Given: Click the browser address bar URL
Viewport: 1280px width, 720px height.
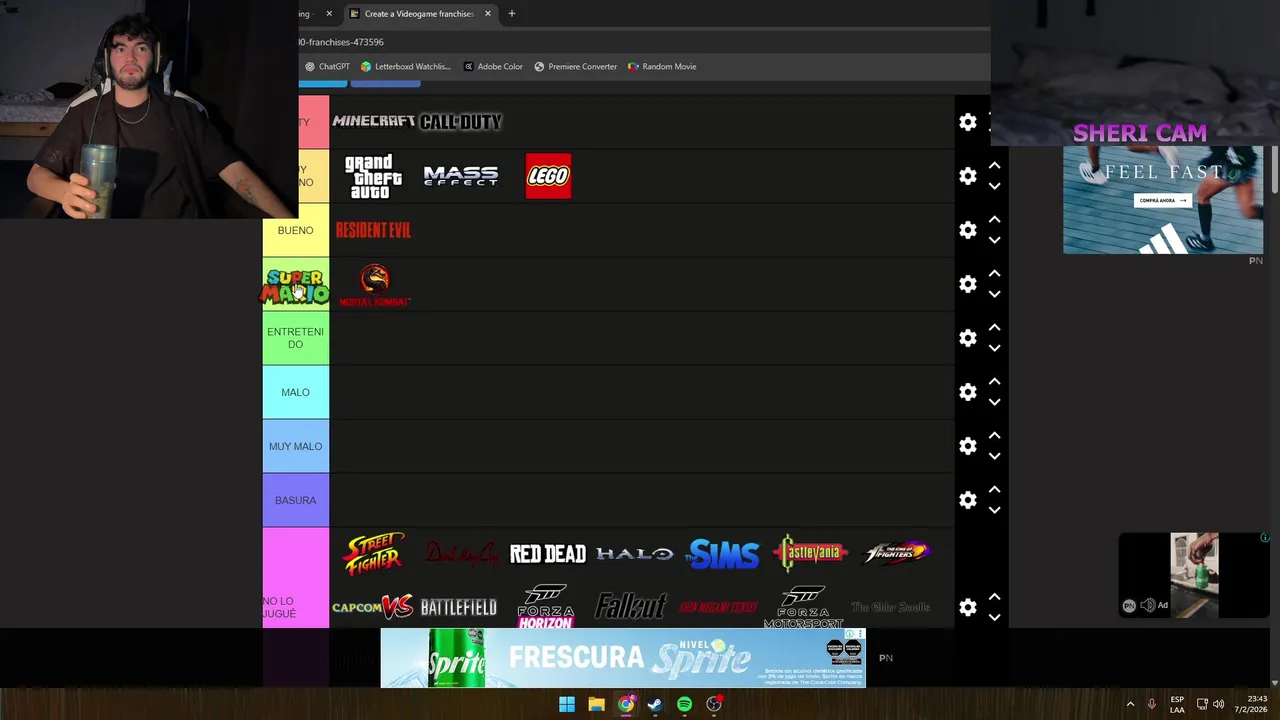Looking at the screenshot, I should point(341,42).
